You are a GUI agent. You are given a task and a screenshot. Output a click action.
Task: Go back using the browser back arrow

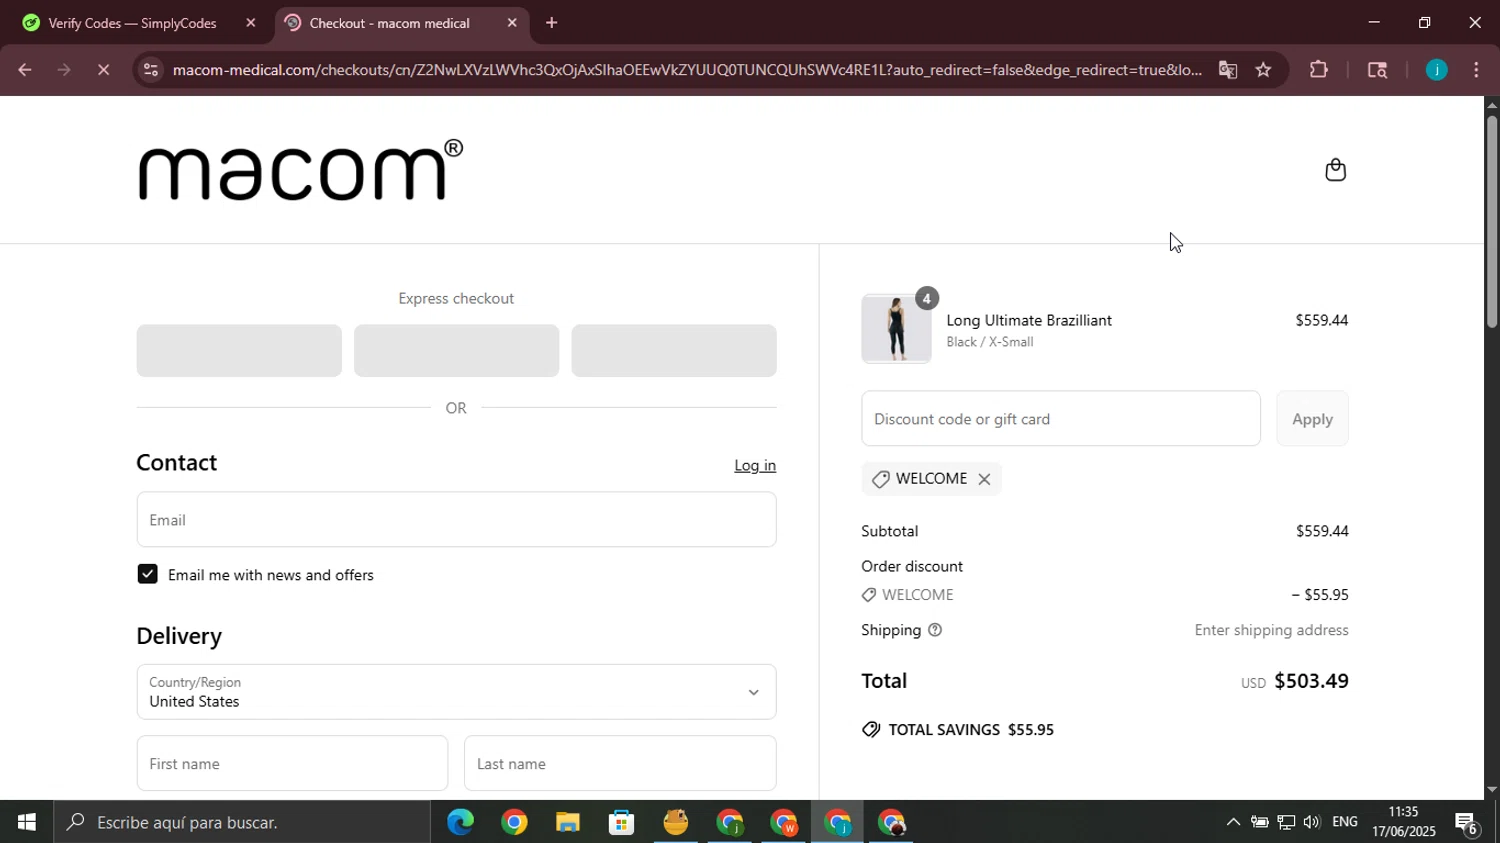(x=25, y=70)
